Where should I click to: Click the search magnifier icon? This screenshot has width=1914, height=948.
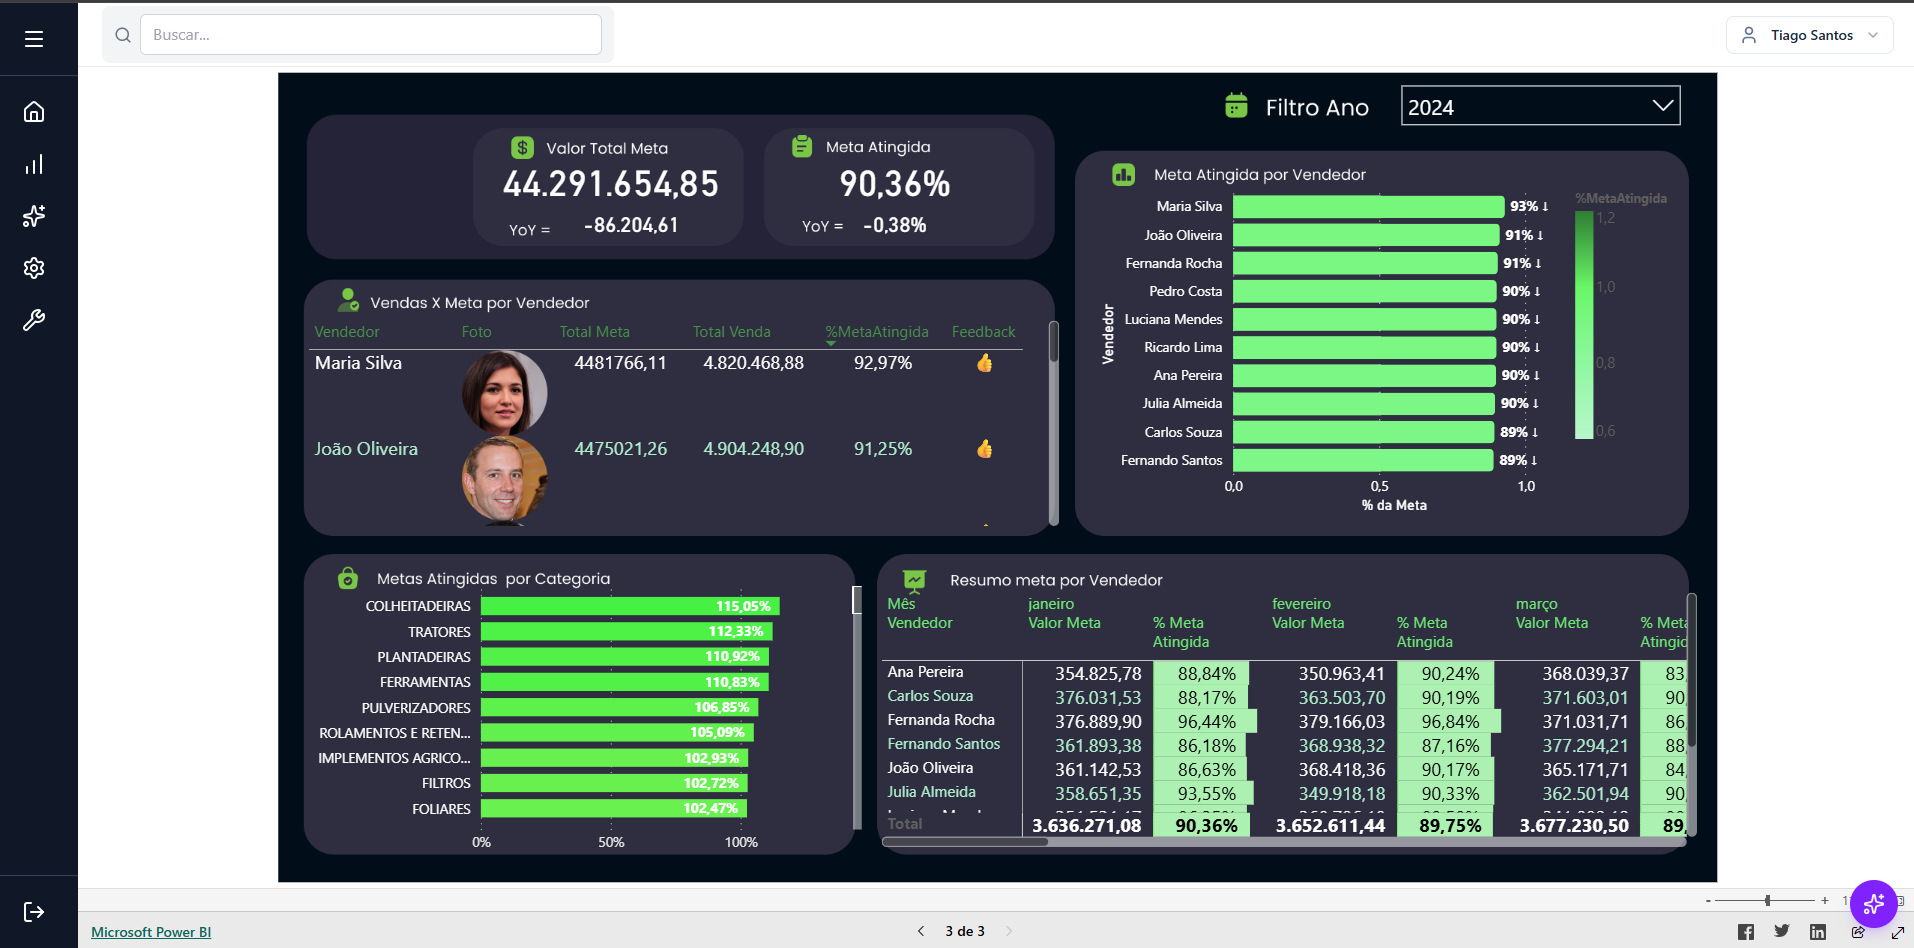pyautogui.click(x=123, y=35)
